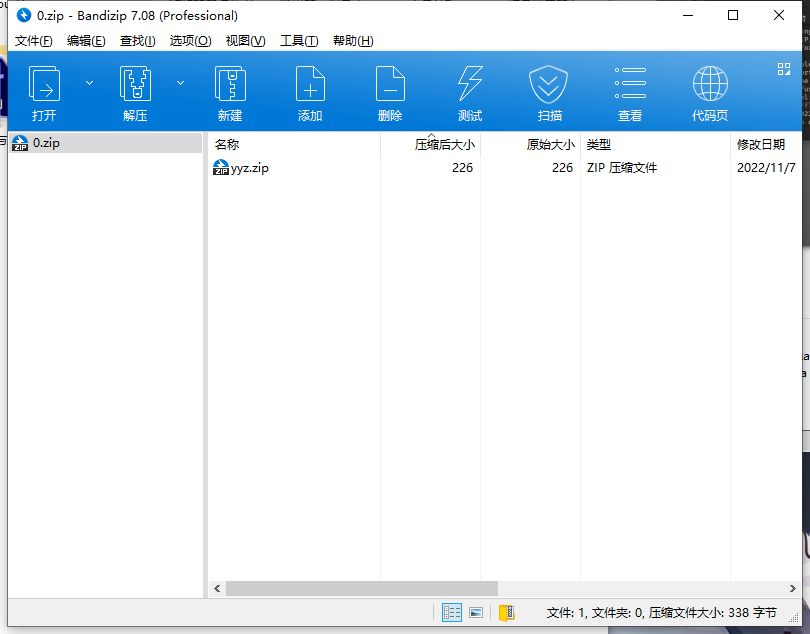
Task: Click the horizontal scrollbar left arrow
Action: pos(217,589)
